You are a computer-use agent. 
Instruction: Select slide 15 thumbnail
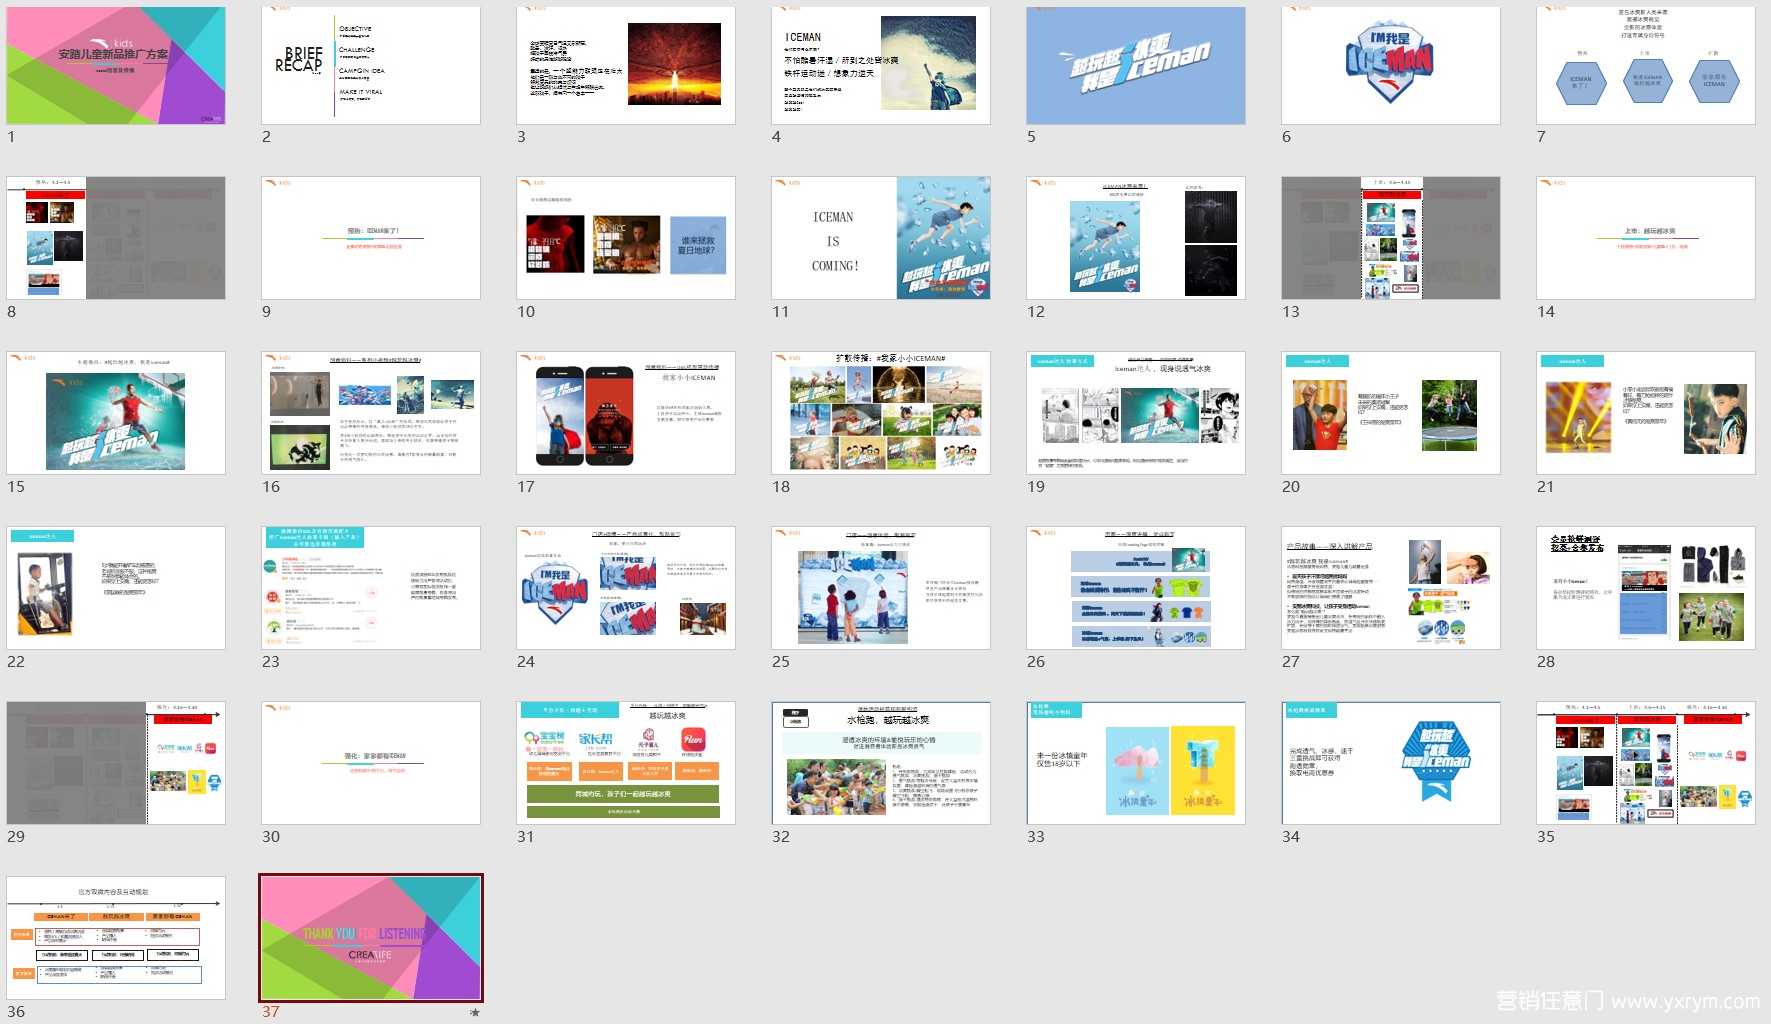(x=116, y=413)
